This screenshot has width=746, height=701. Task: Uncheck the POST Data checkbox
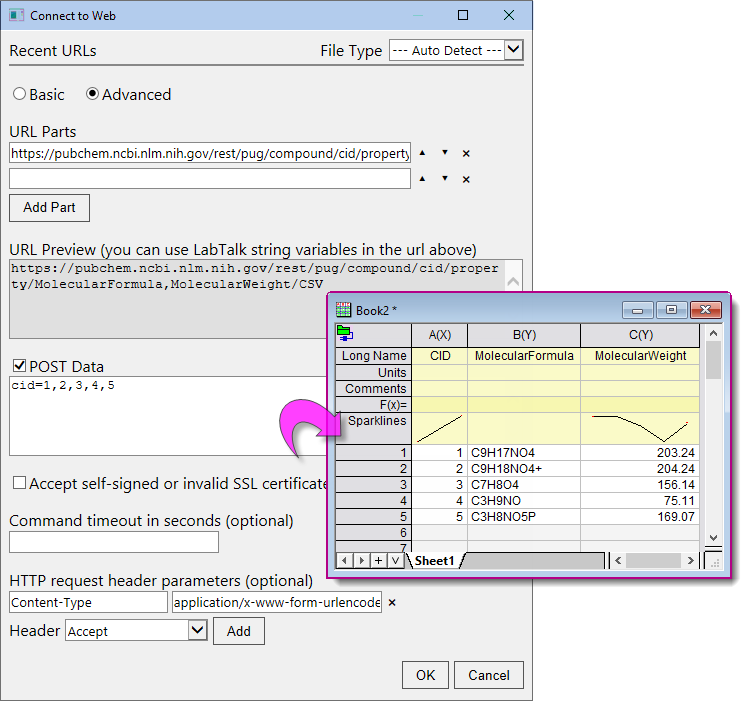click(x=18, y=366)
